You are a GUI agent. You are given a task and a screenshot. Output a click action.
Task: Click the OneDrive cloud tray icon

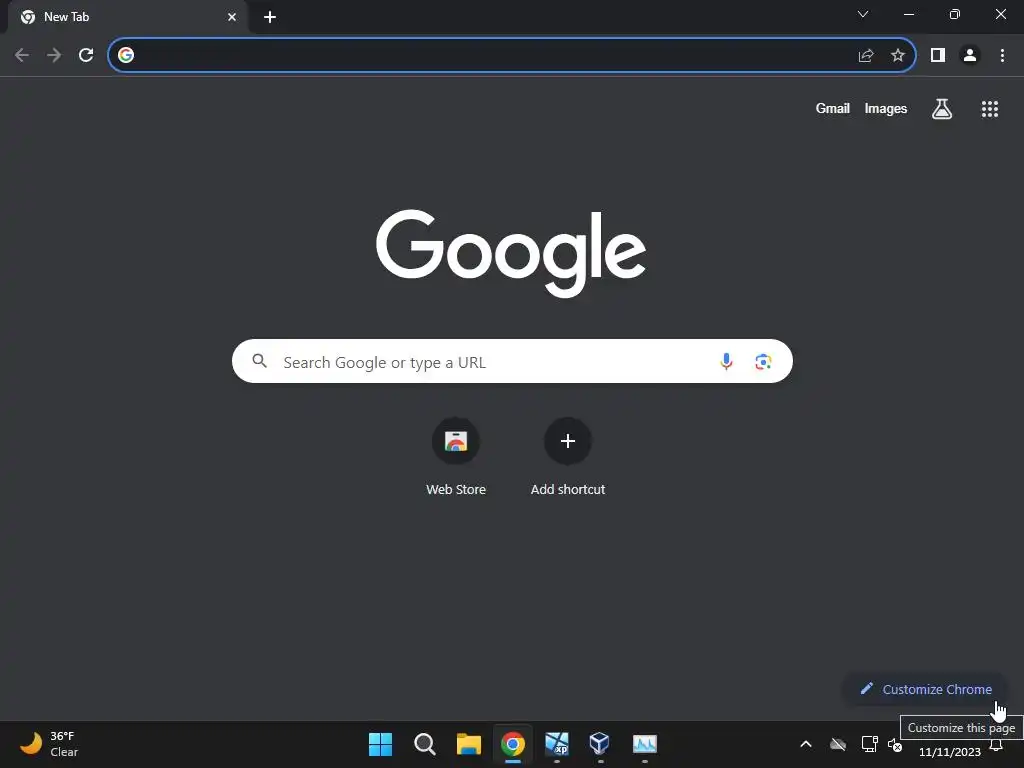click(x=838, y=744)
